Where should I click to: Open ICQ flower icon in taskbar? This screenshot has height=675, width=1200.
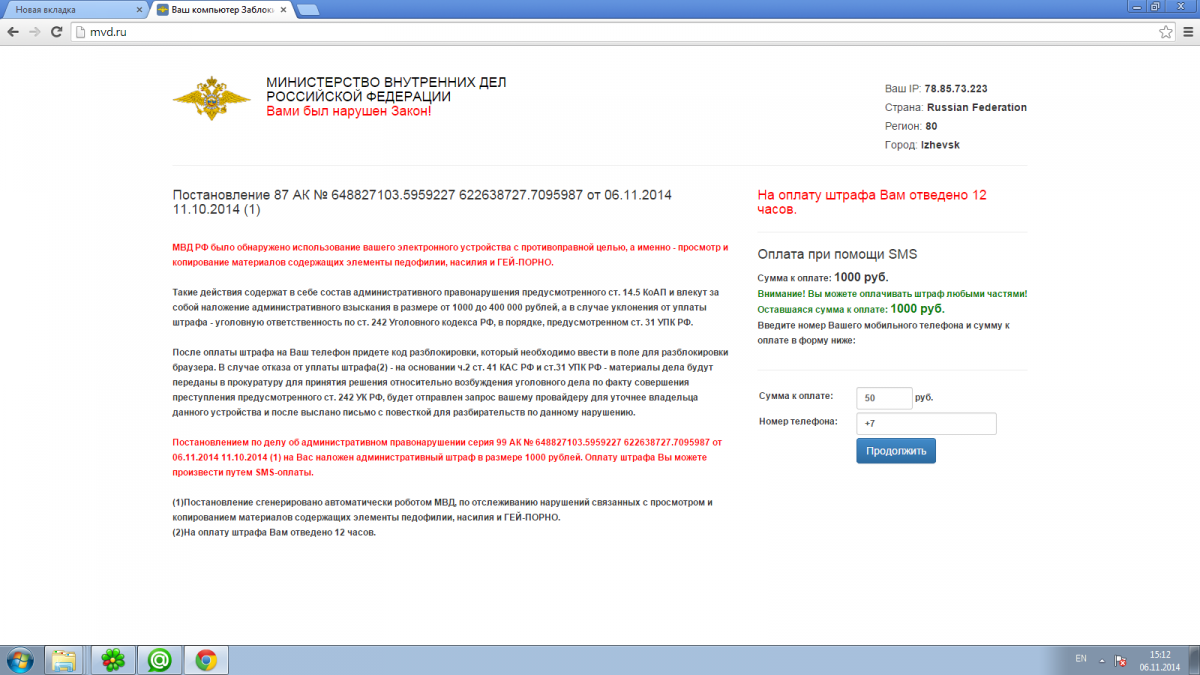(x=114, y=660)
